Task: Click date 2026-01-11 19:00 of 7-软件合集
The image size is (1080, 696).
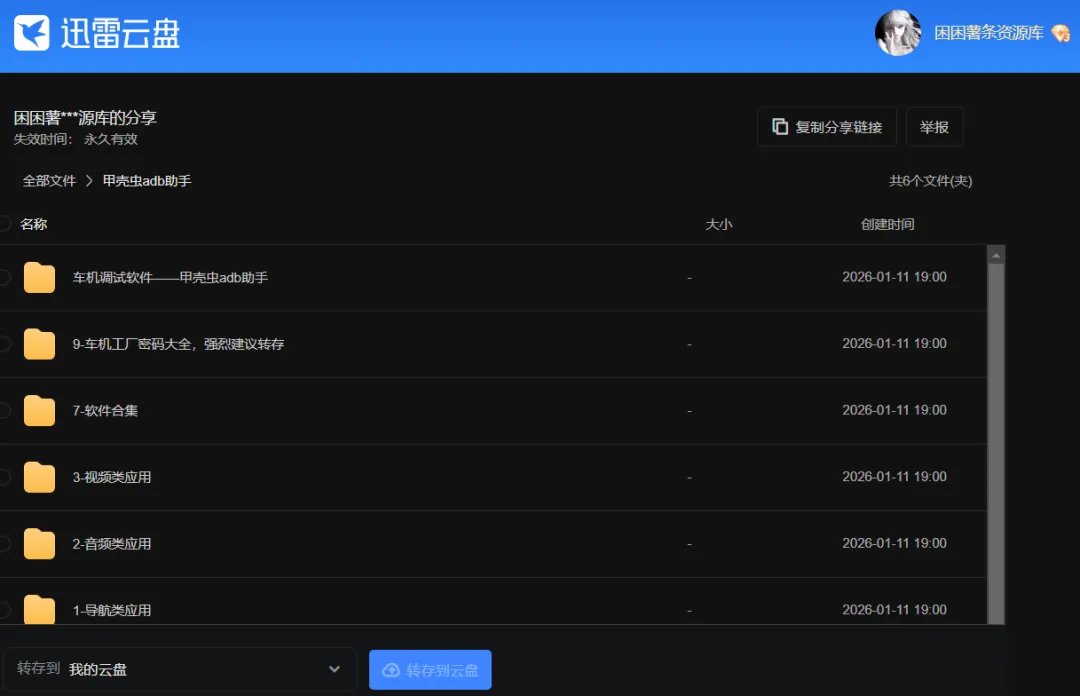Action: [895, 410]
